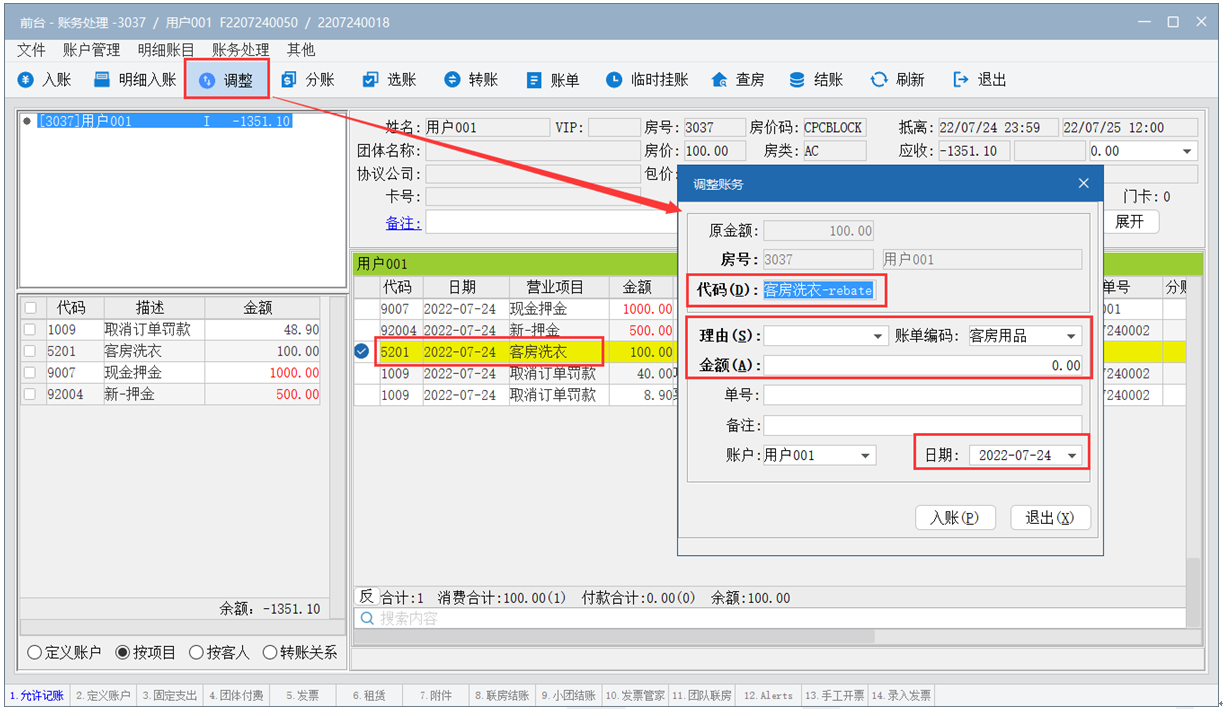Switch to the 5.发票 tab
The width and height of the screenshot is (1223, 709).
coord(302,695)
